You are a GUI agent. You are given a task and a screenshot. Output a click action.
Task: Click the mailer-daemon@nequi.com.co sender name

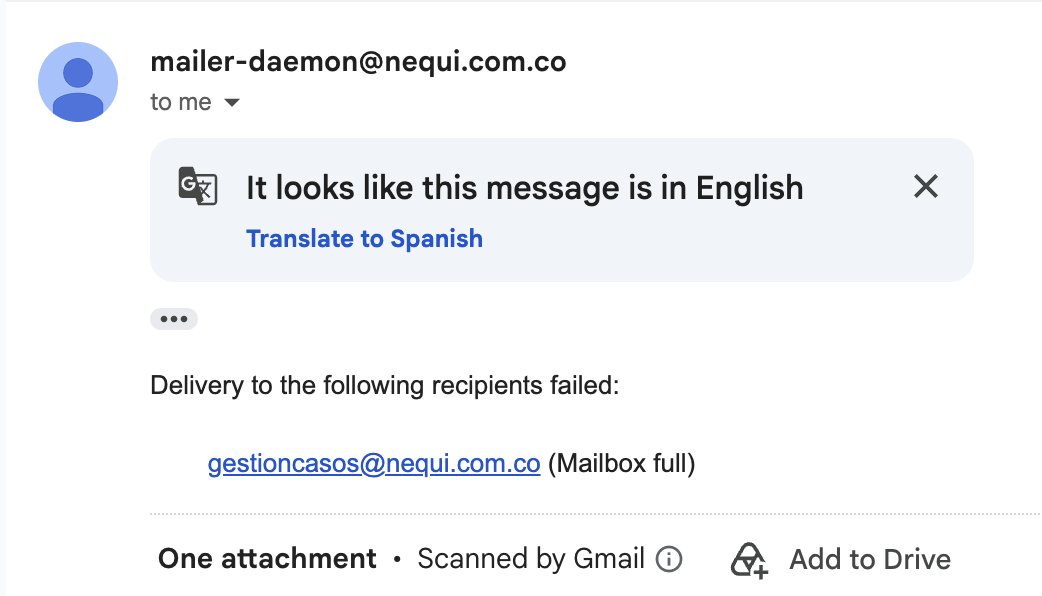[x=358, y=62]
